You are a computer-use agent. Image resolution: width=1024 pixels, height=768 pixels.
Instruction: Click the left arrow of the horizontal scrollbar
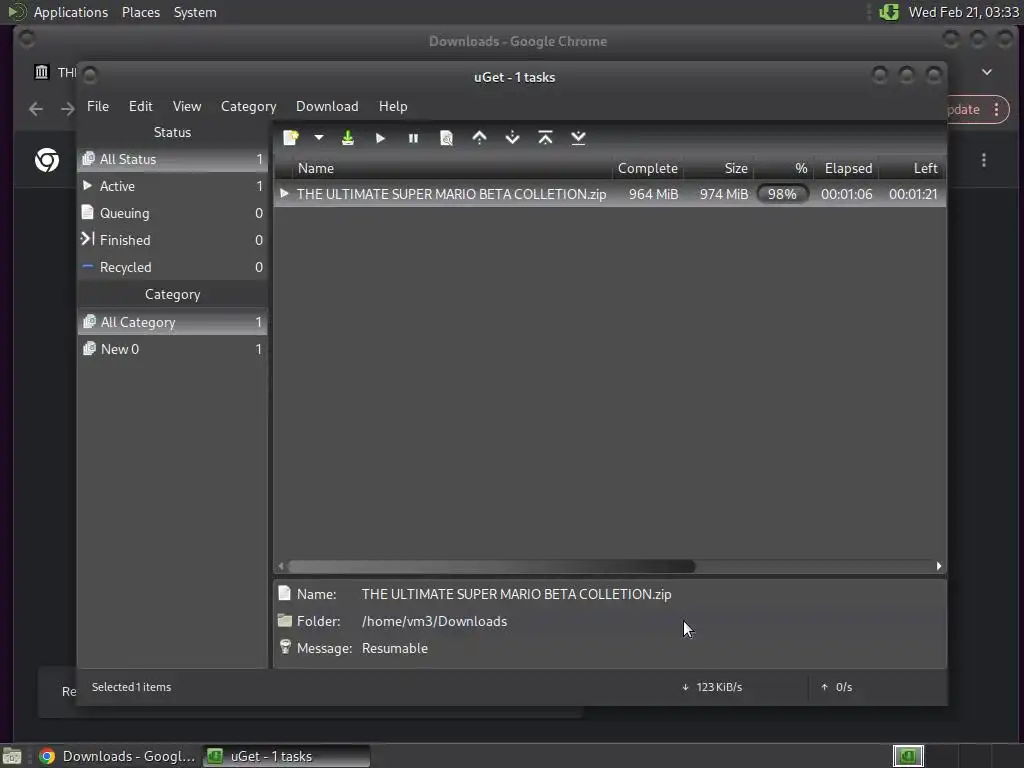coord(281,566)
